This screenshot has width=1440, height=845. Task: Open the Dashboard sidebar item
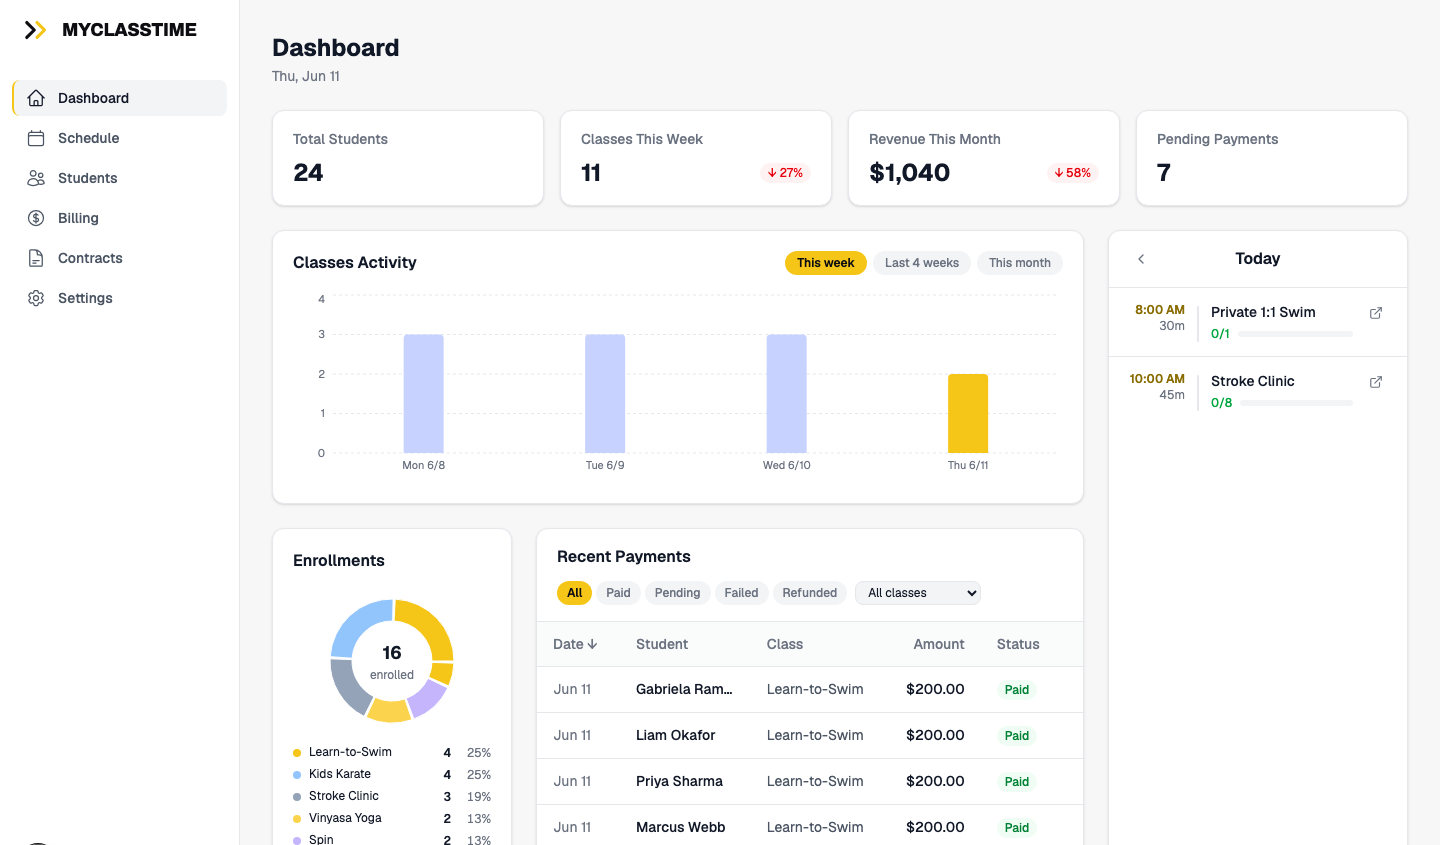120,98
